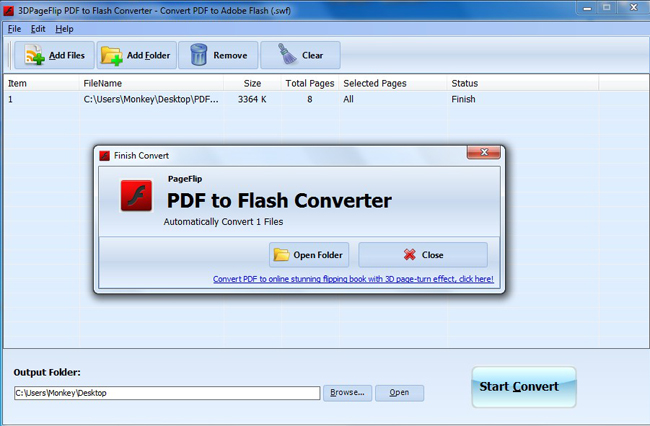This screenshot has width=650, height=426.
Task: Select the FileName column header
Action: coord(151,83)
